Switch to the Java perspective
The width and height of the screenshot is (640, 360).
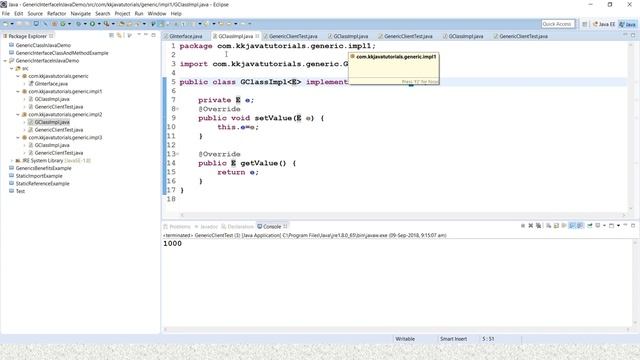[627, 24]
